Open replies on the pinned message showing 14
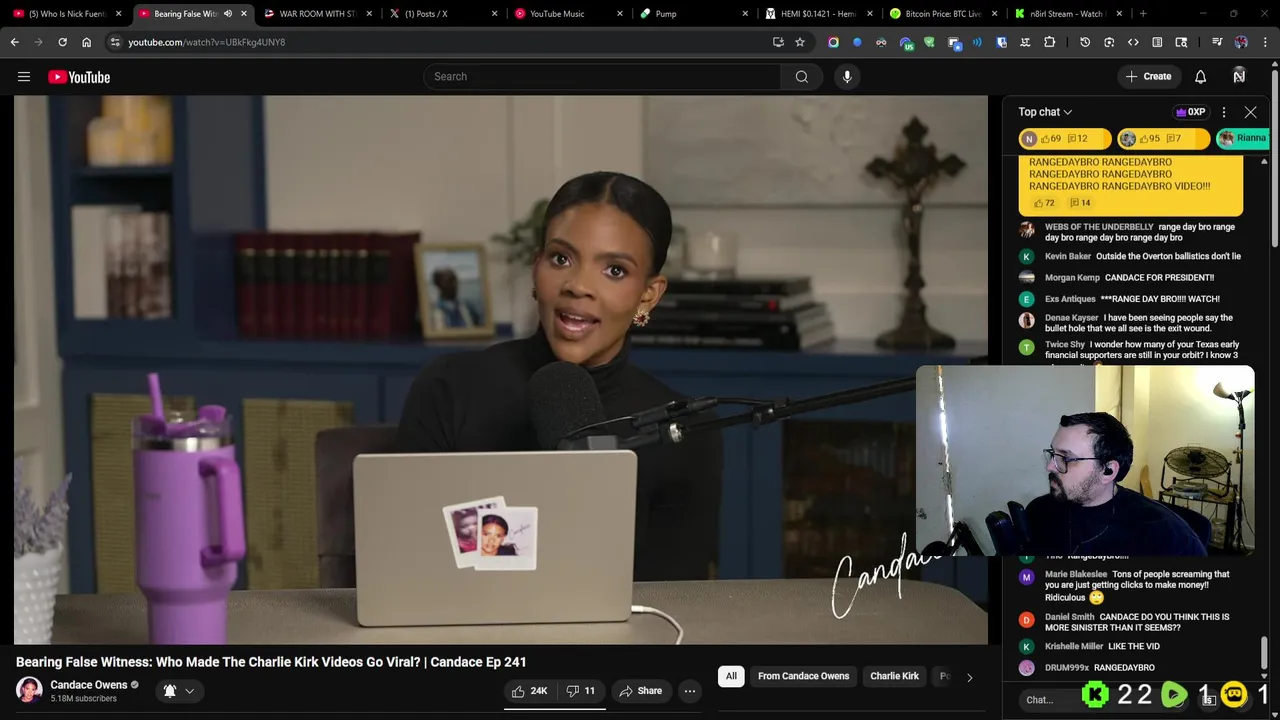 point(1080,203)
